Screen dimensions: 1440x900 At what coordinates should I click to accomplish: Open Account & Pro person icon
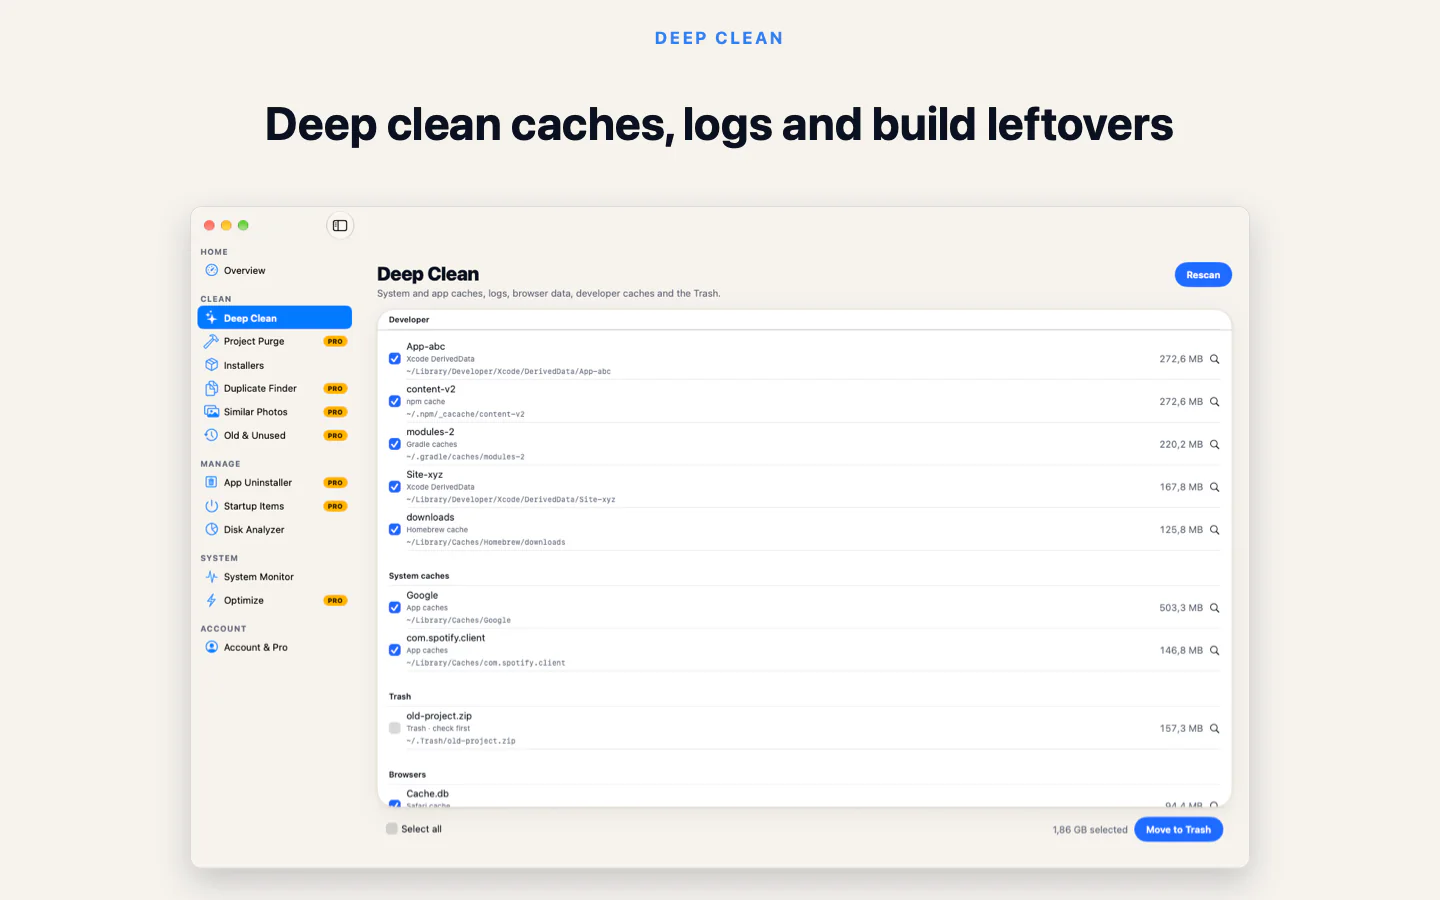(x=212, y=648)
